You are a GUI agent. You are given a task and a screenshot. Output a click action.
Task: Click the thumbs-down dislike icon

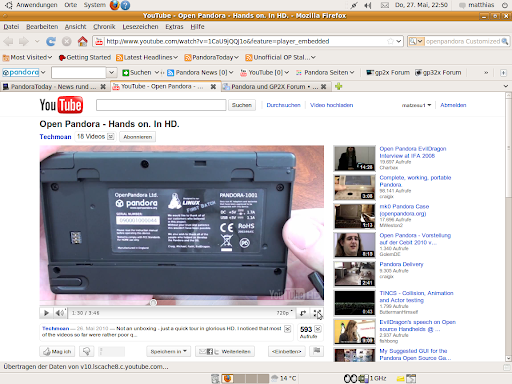[86, 351]
